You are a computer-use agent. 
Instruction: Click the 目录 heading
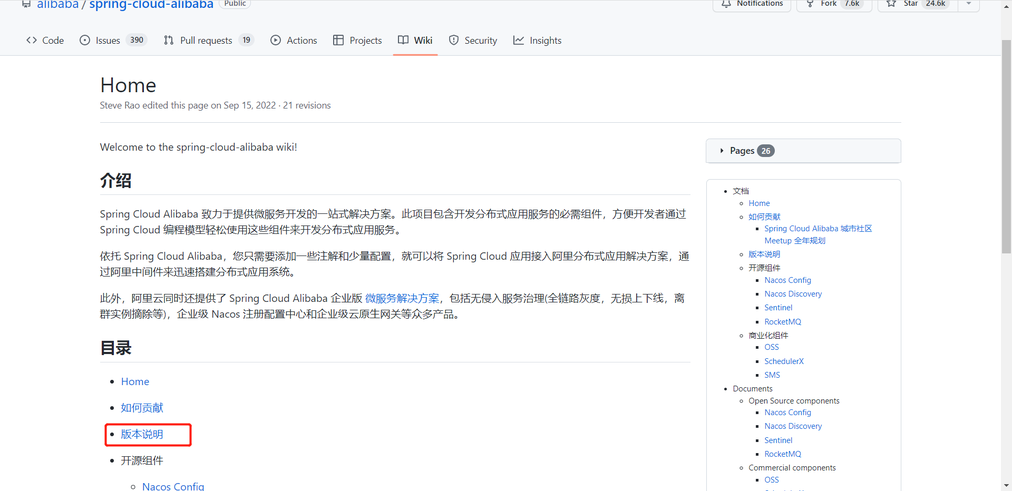click(x=116, y=348)
